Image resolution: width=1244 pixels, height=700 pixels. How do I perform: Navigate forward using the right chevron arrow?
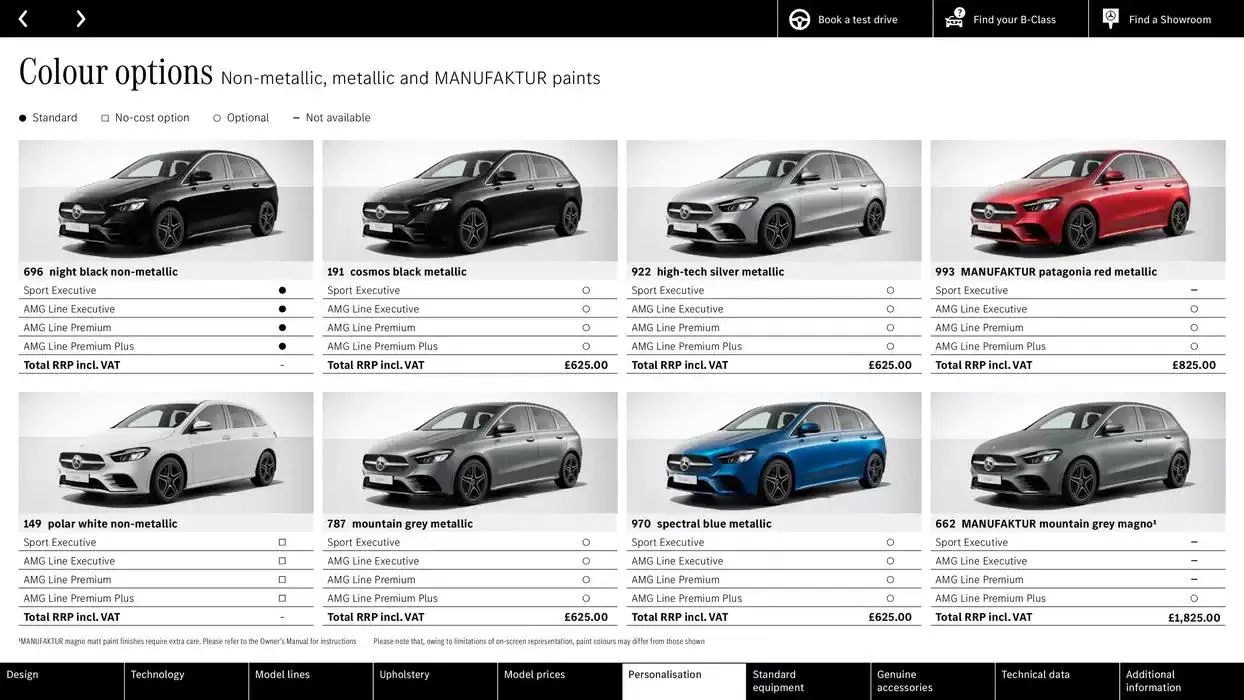coord(80,18)
